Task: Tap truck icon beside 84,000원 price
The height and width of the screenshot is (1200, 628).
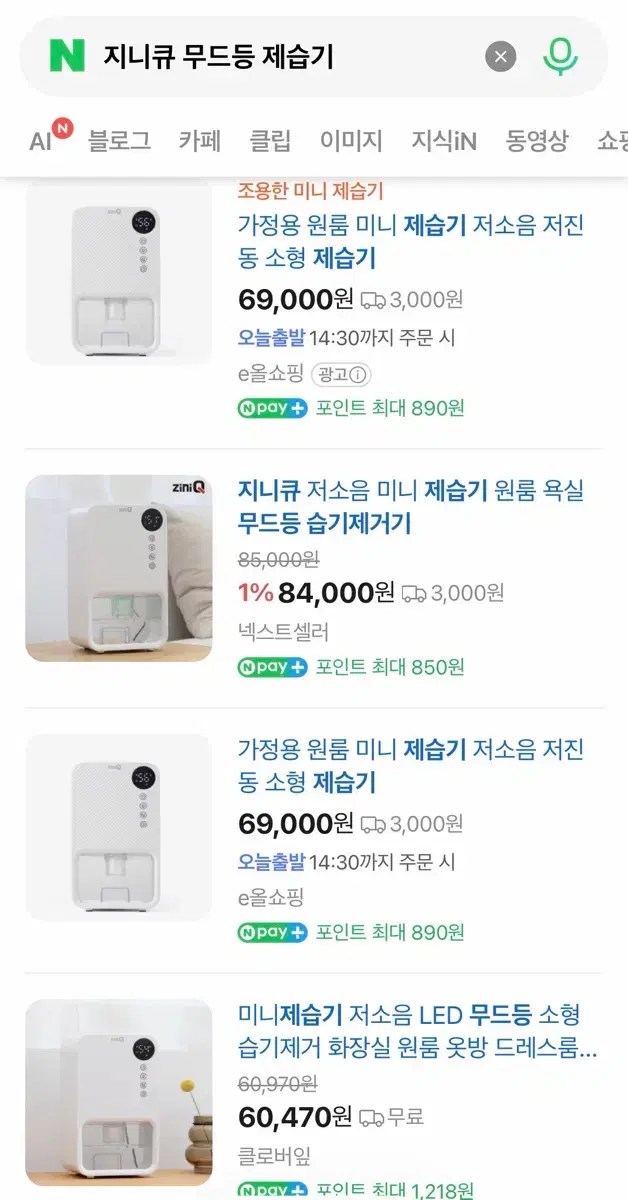Action: (414, 594)
